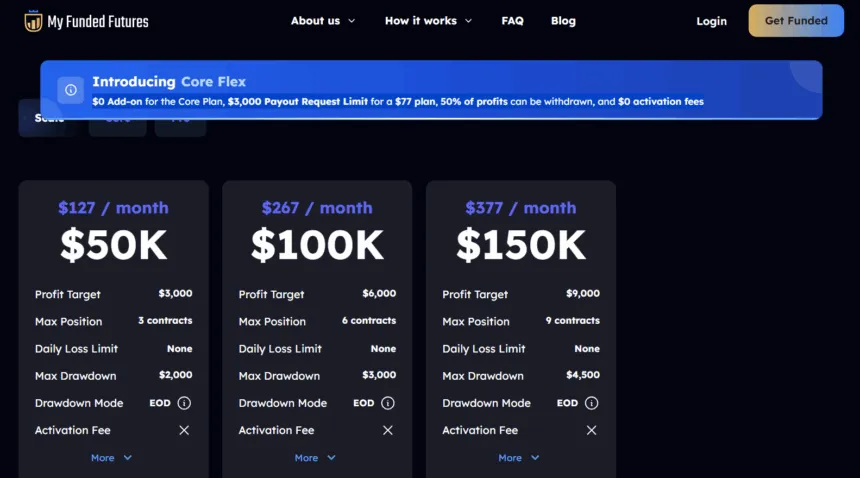Expand More details on the $50K plan
The width and height of the screenshot is (860, 478).
[111, 458]
